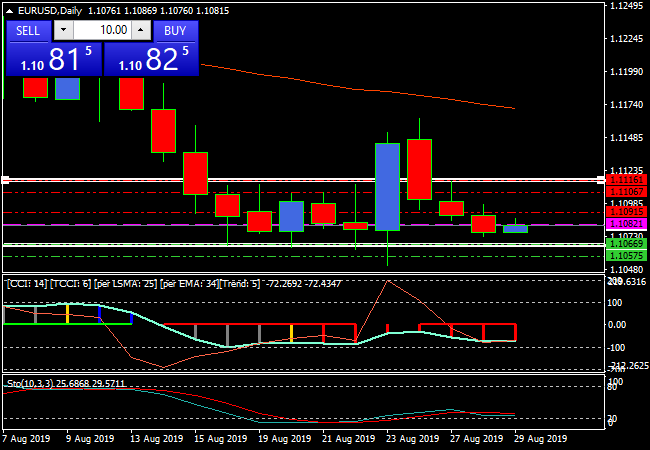Click the BUY button
650x450 pixels.
click(x=175, y=31)
